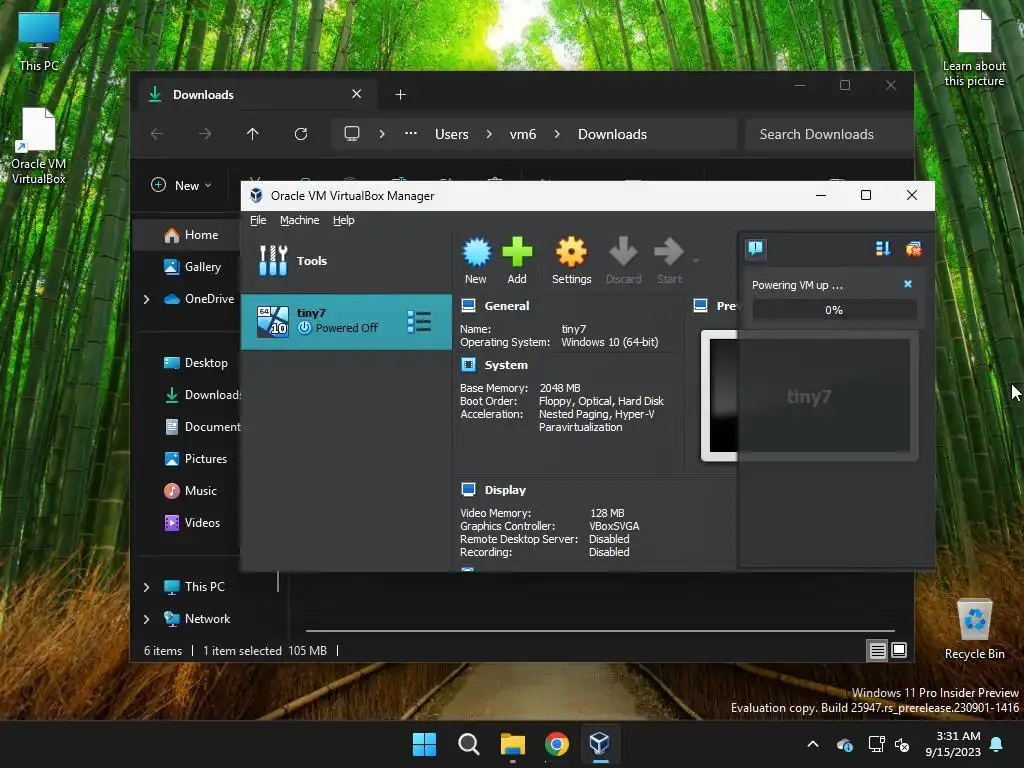Select the tiny7 virtual machine
The height and width of the screenshot is (768, 1024).
[x=347, y=321]
